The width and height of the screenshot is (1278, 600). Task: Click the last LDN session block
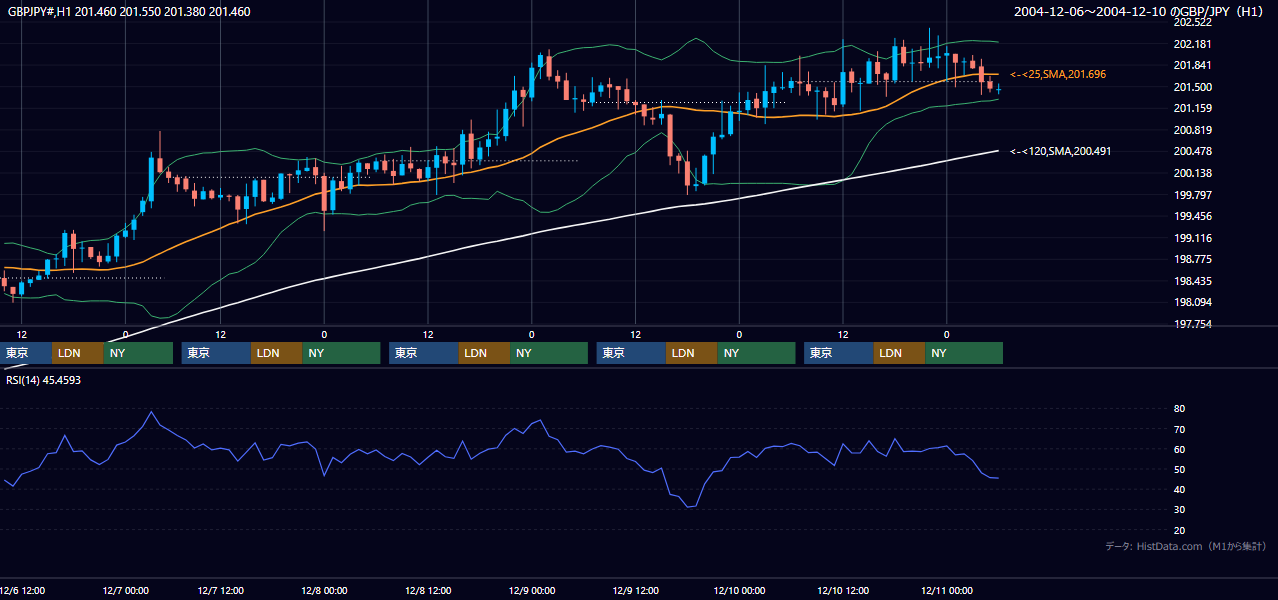[x=900, y=353]
